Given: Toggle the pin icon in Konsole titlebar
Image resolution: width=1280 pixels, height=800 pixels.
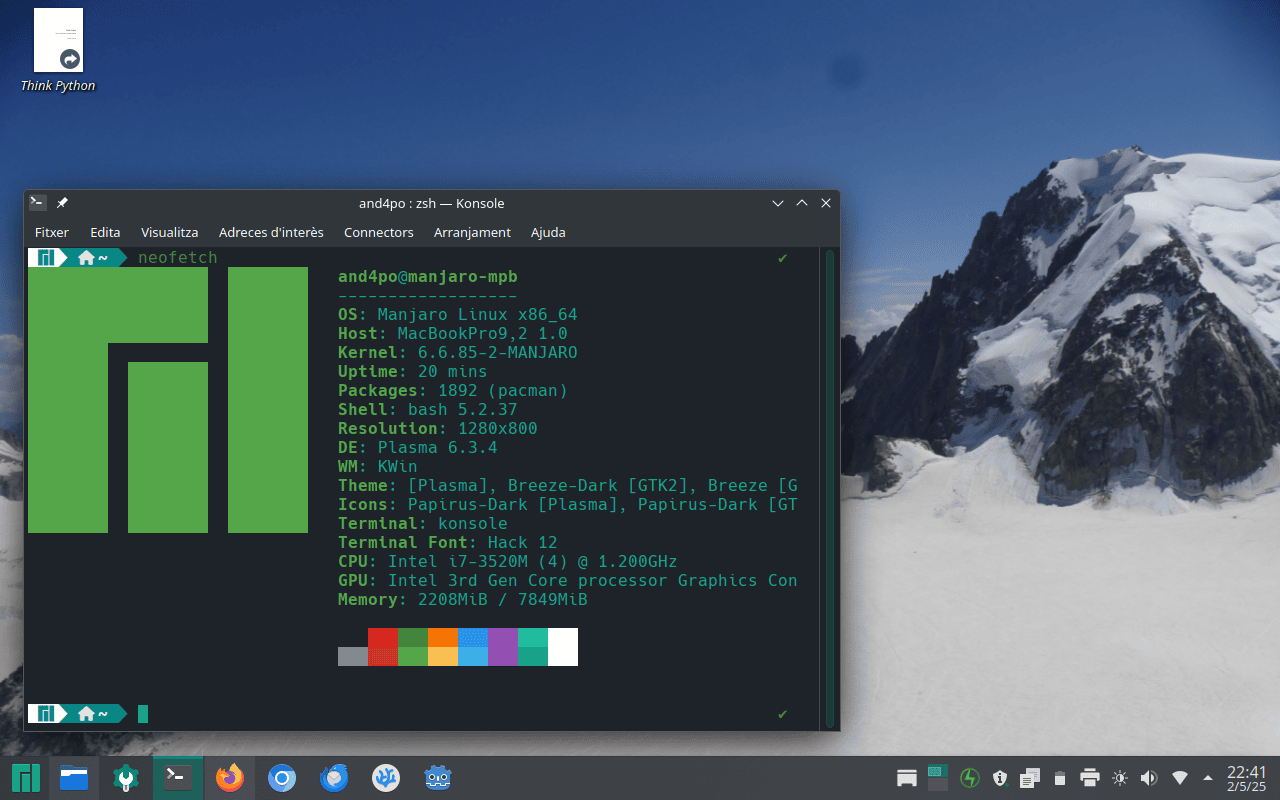Looking at the screenshot, I should [x=62, y=203].
